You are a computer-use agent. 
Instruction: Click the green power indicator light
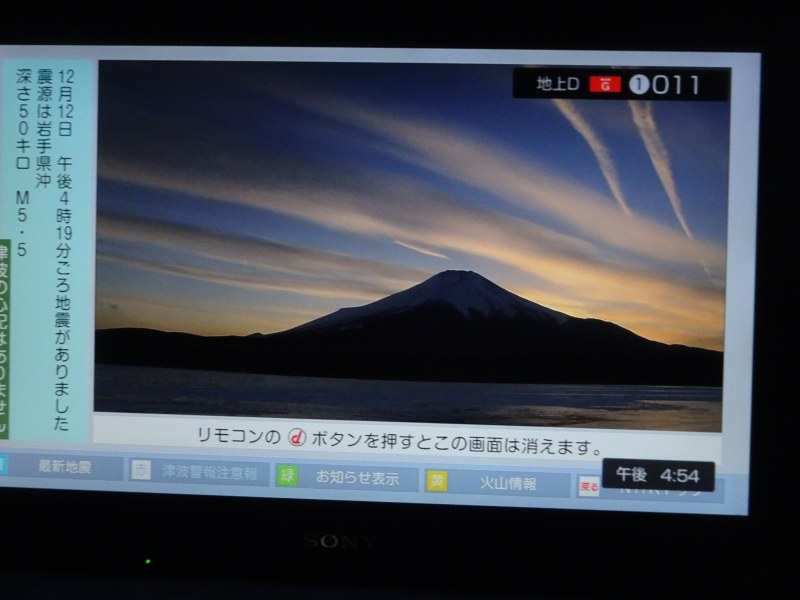pyautogui.click(x=148, y=561)
